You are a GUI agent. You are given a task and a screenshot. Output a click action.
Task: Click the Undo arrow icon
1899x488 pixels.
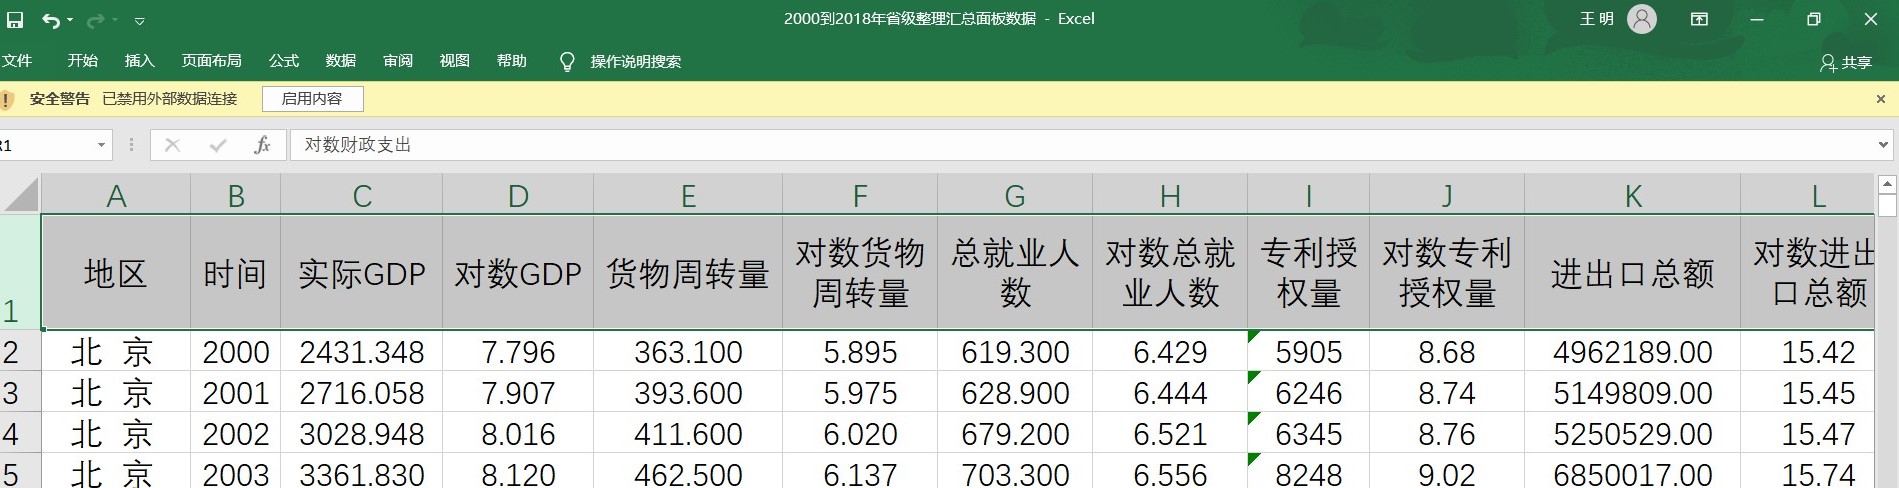(x=50, y=20)
